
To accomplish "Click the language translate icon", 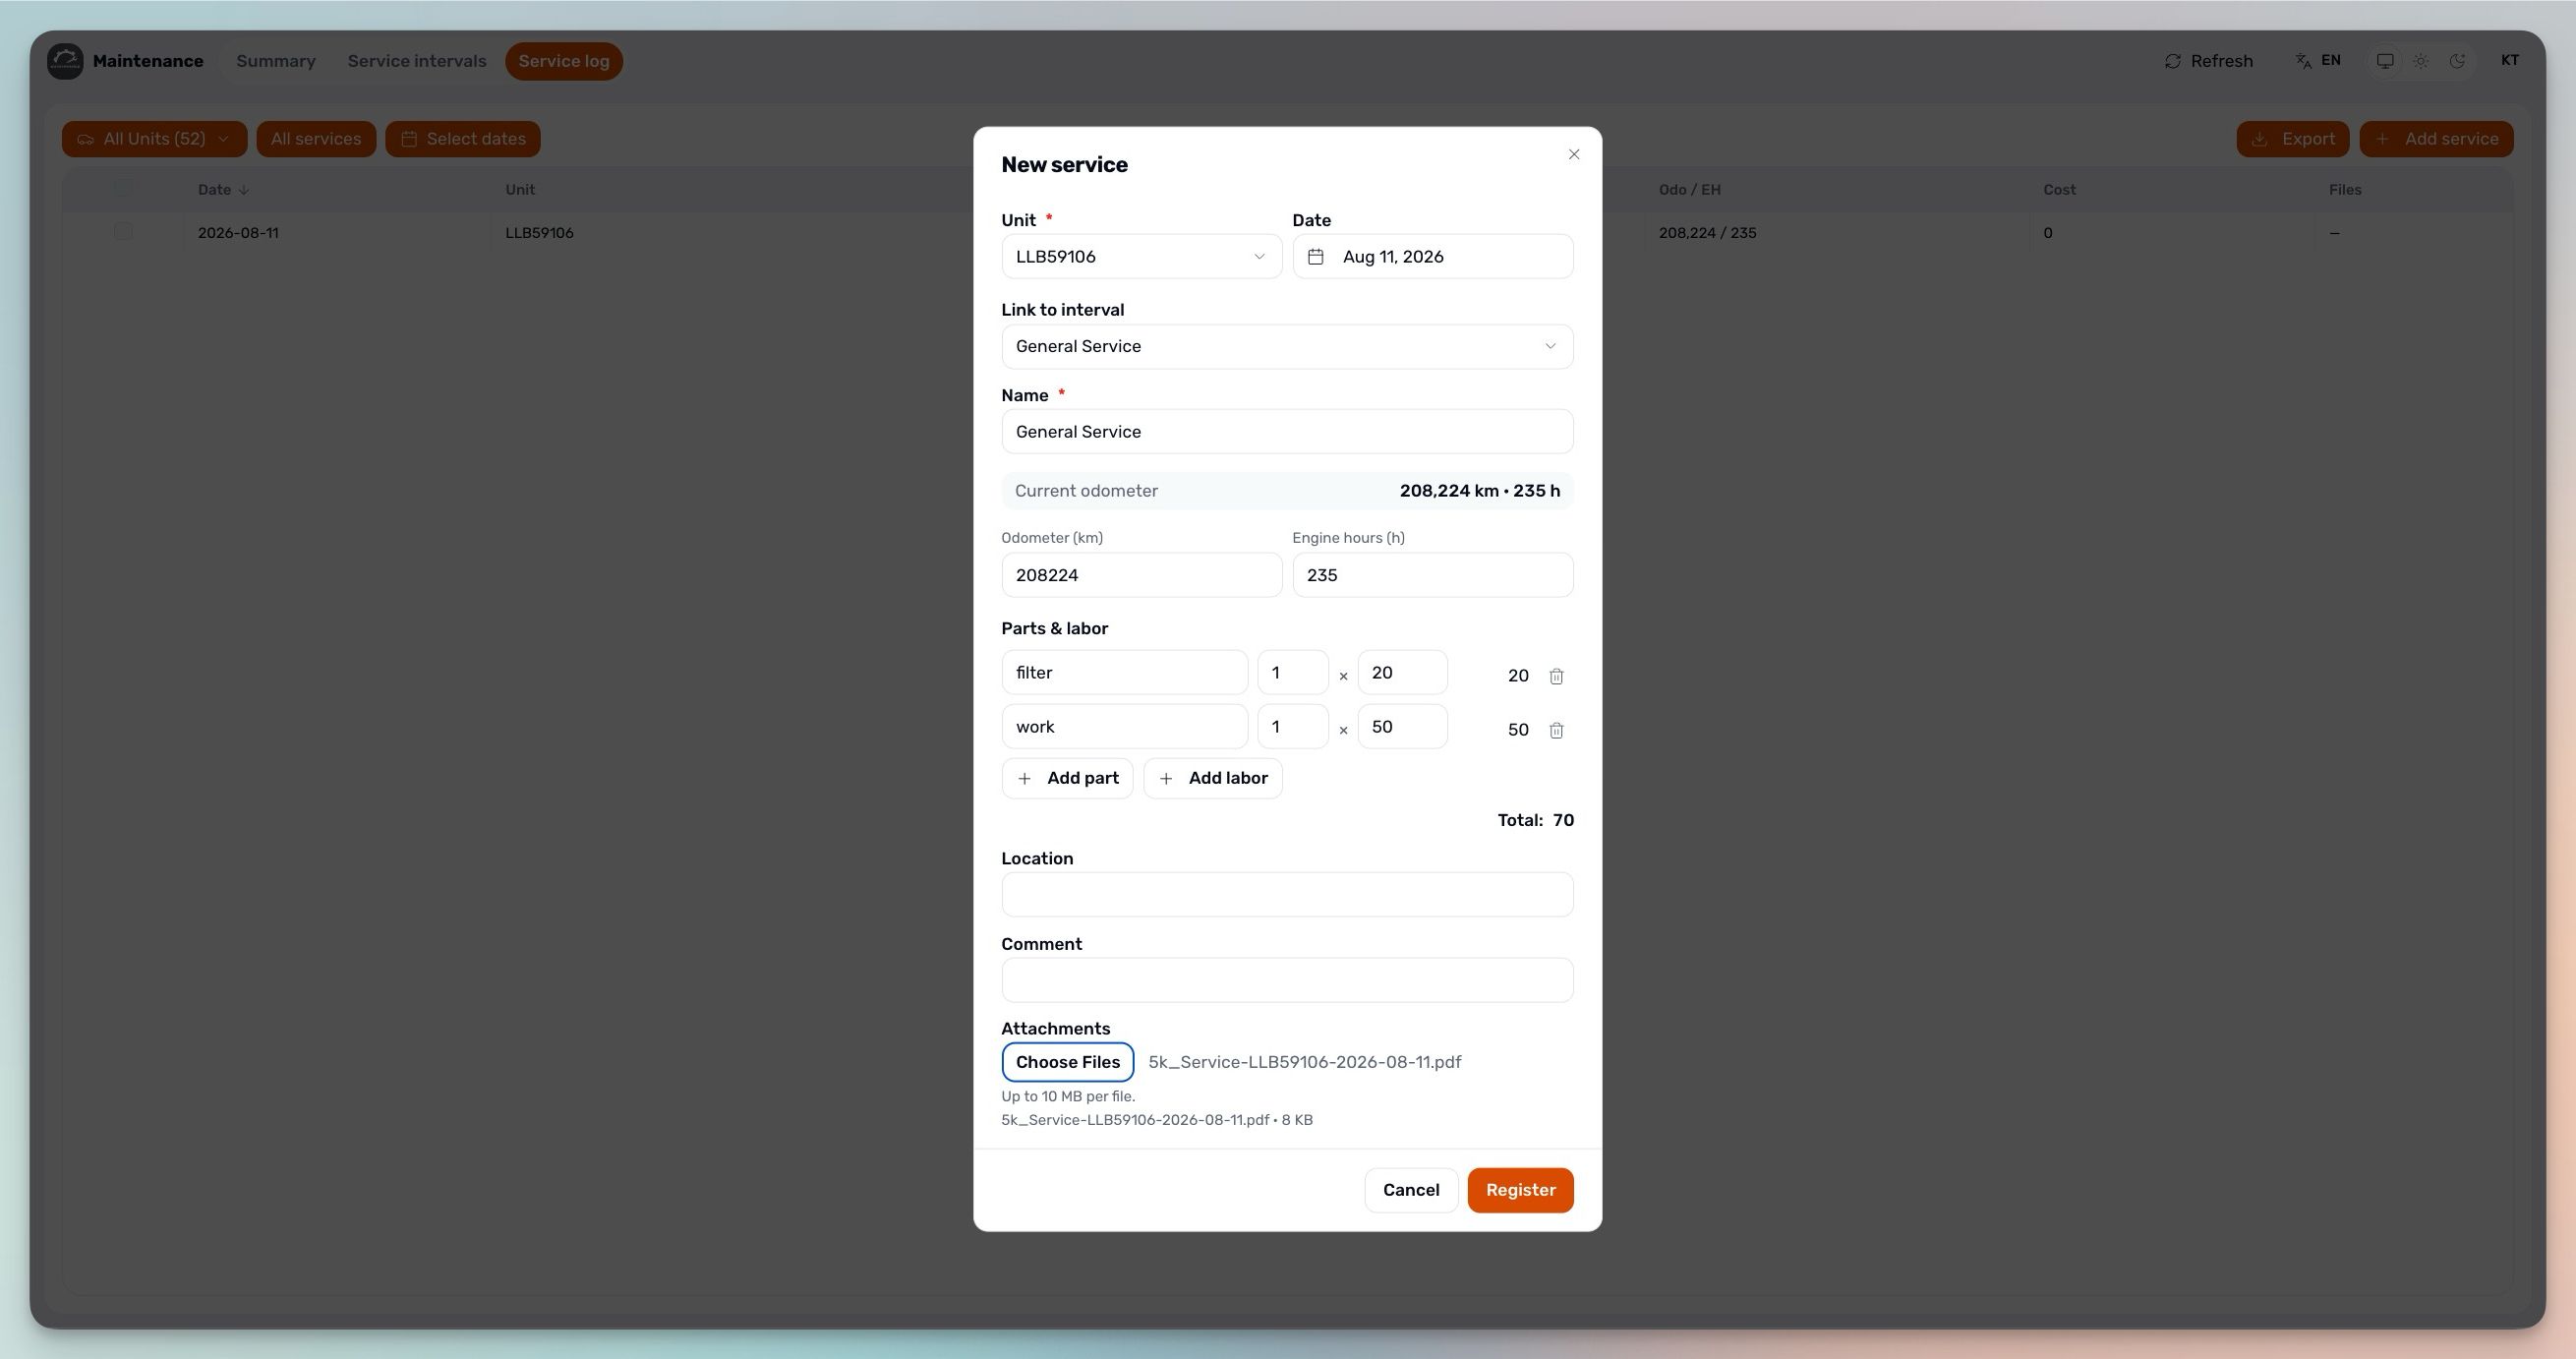I will tap(2304, 61).
